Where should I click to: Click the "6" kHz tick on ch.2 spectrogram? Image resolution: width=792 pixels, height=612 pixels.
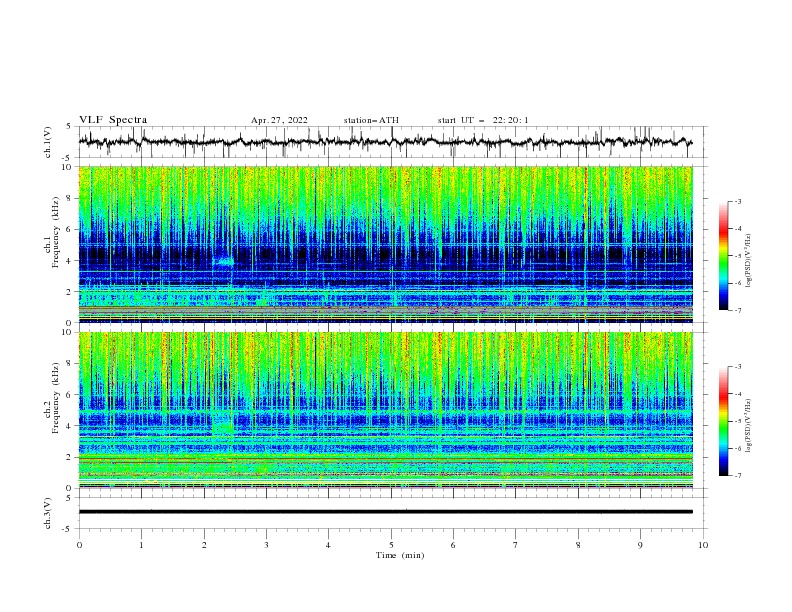click(x=70, y=394)
